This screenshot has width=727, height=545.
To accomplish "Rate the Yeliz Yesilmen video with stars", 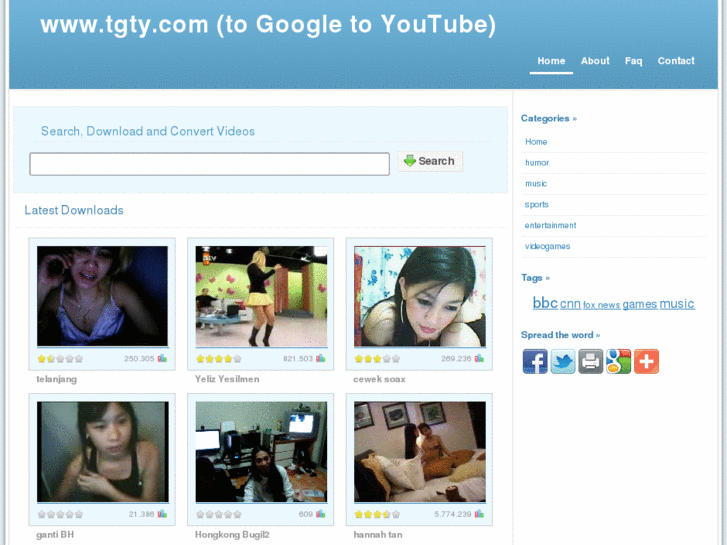I will point(219,359).
